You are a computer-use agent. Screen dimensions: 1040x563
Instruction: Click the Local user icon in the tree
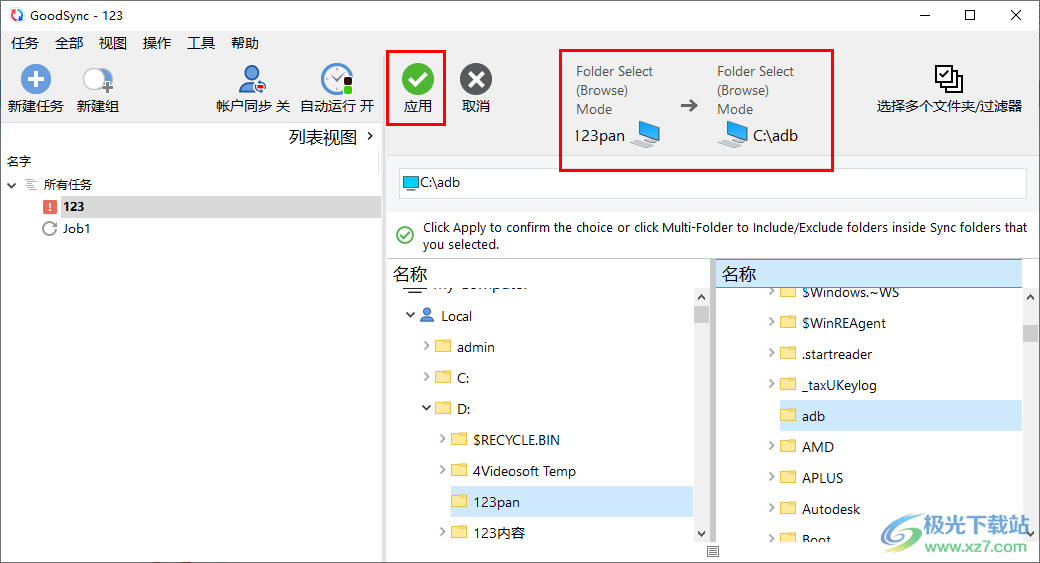click(427, 315)
